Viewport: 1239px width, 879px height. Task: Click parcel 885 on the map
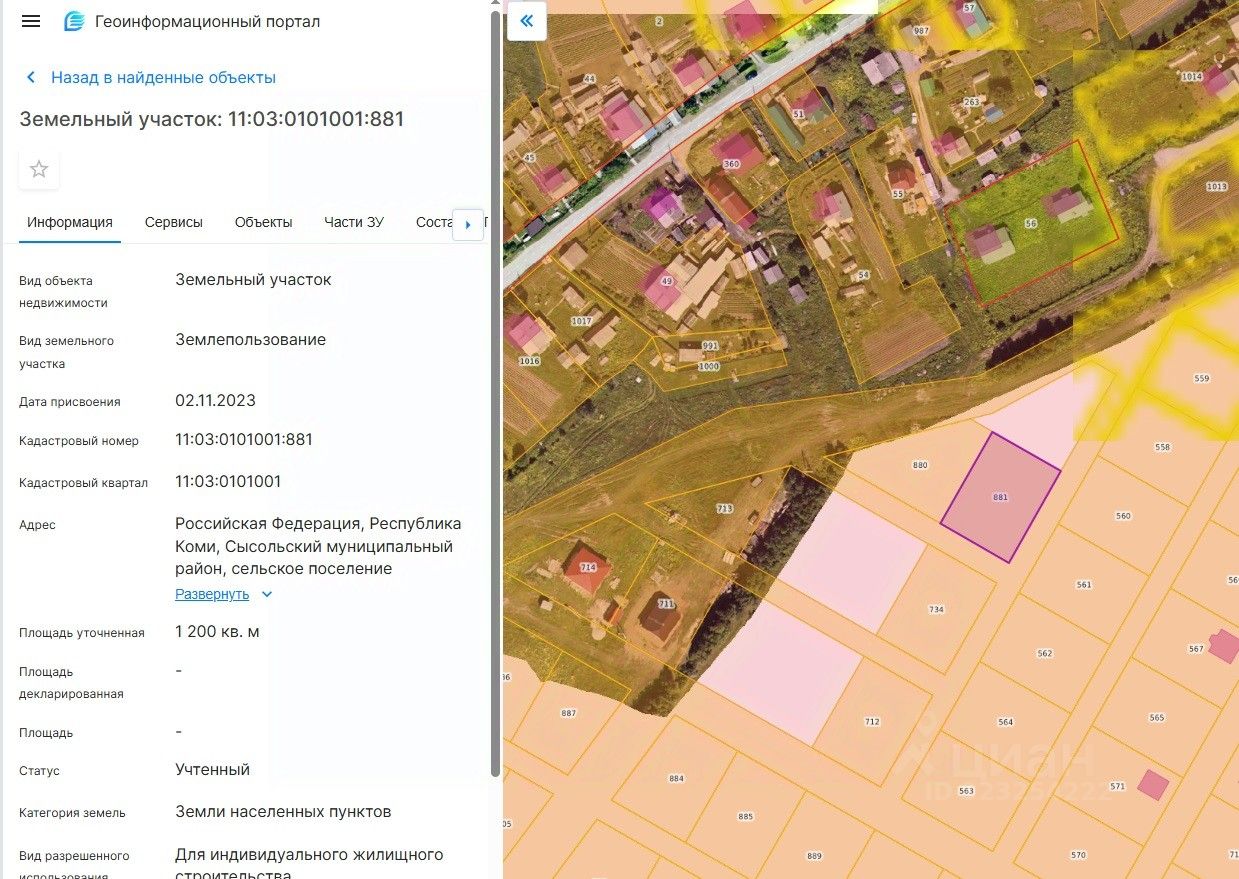pos(746,816)
